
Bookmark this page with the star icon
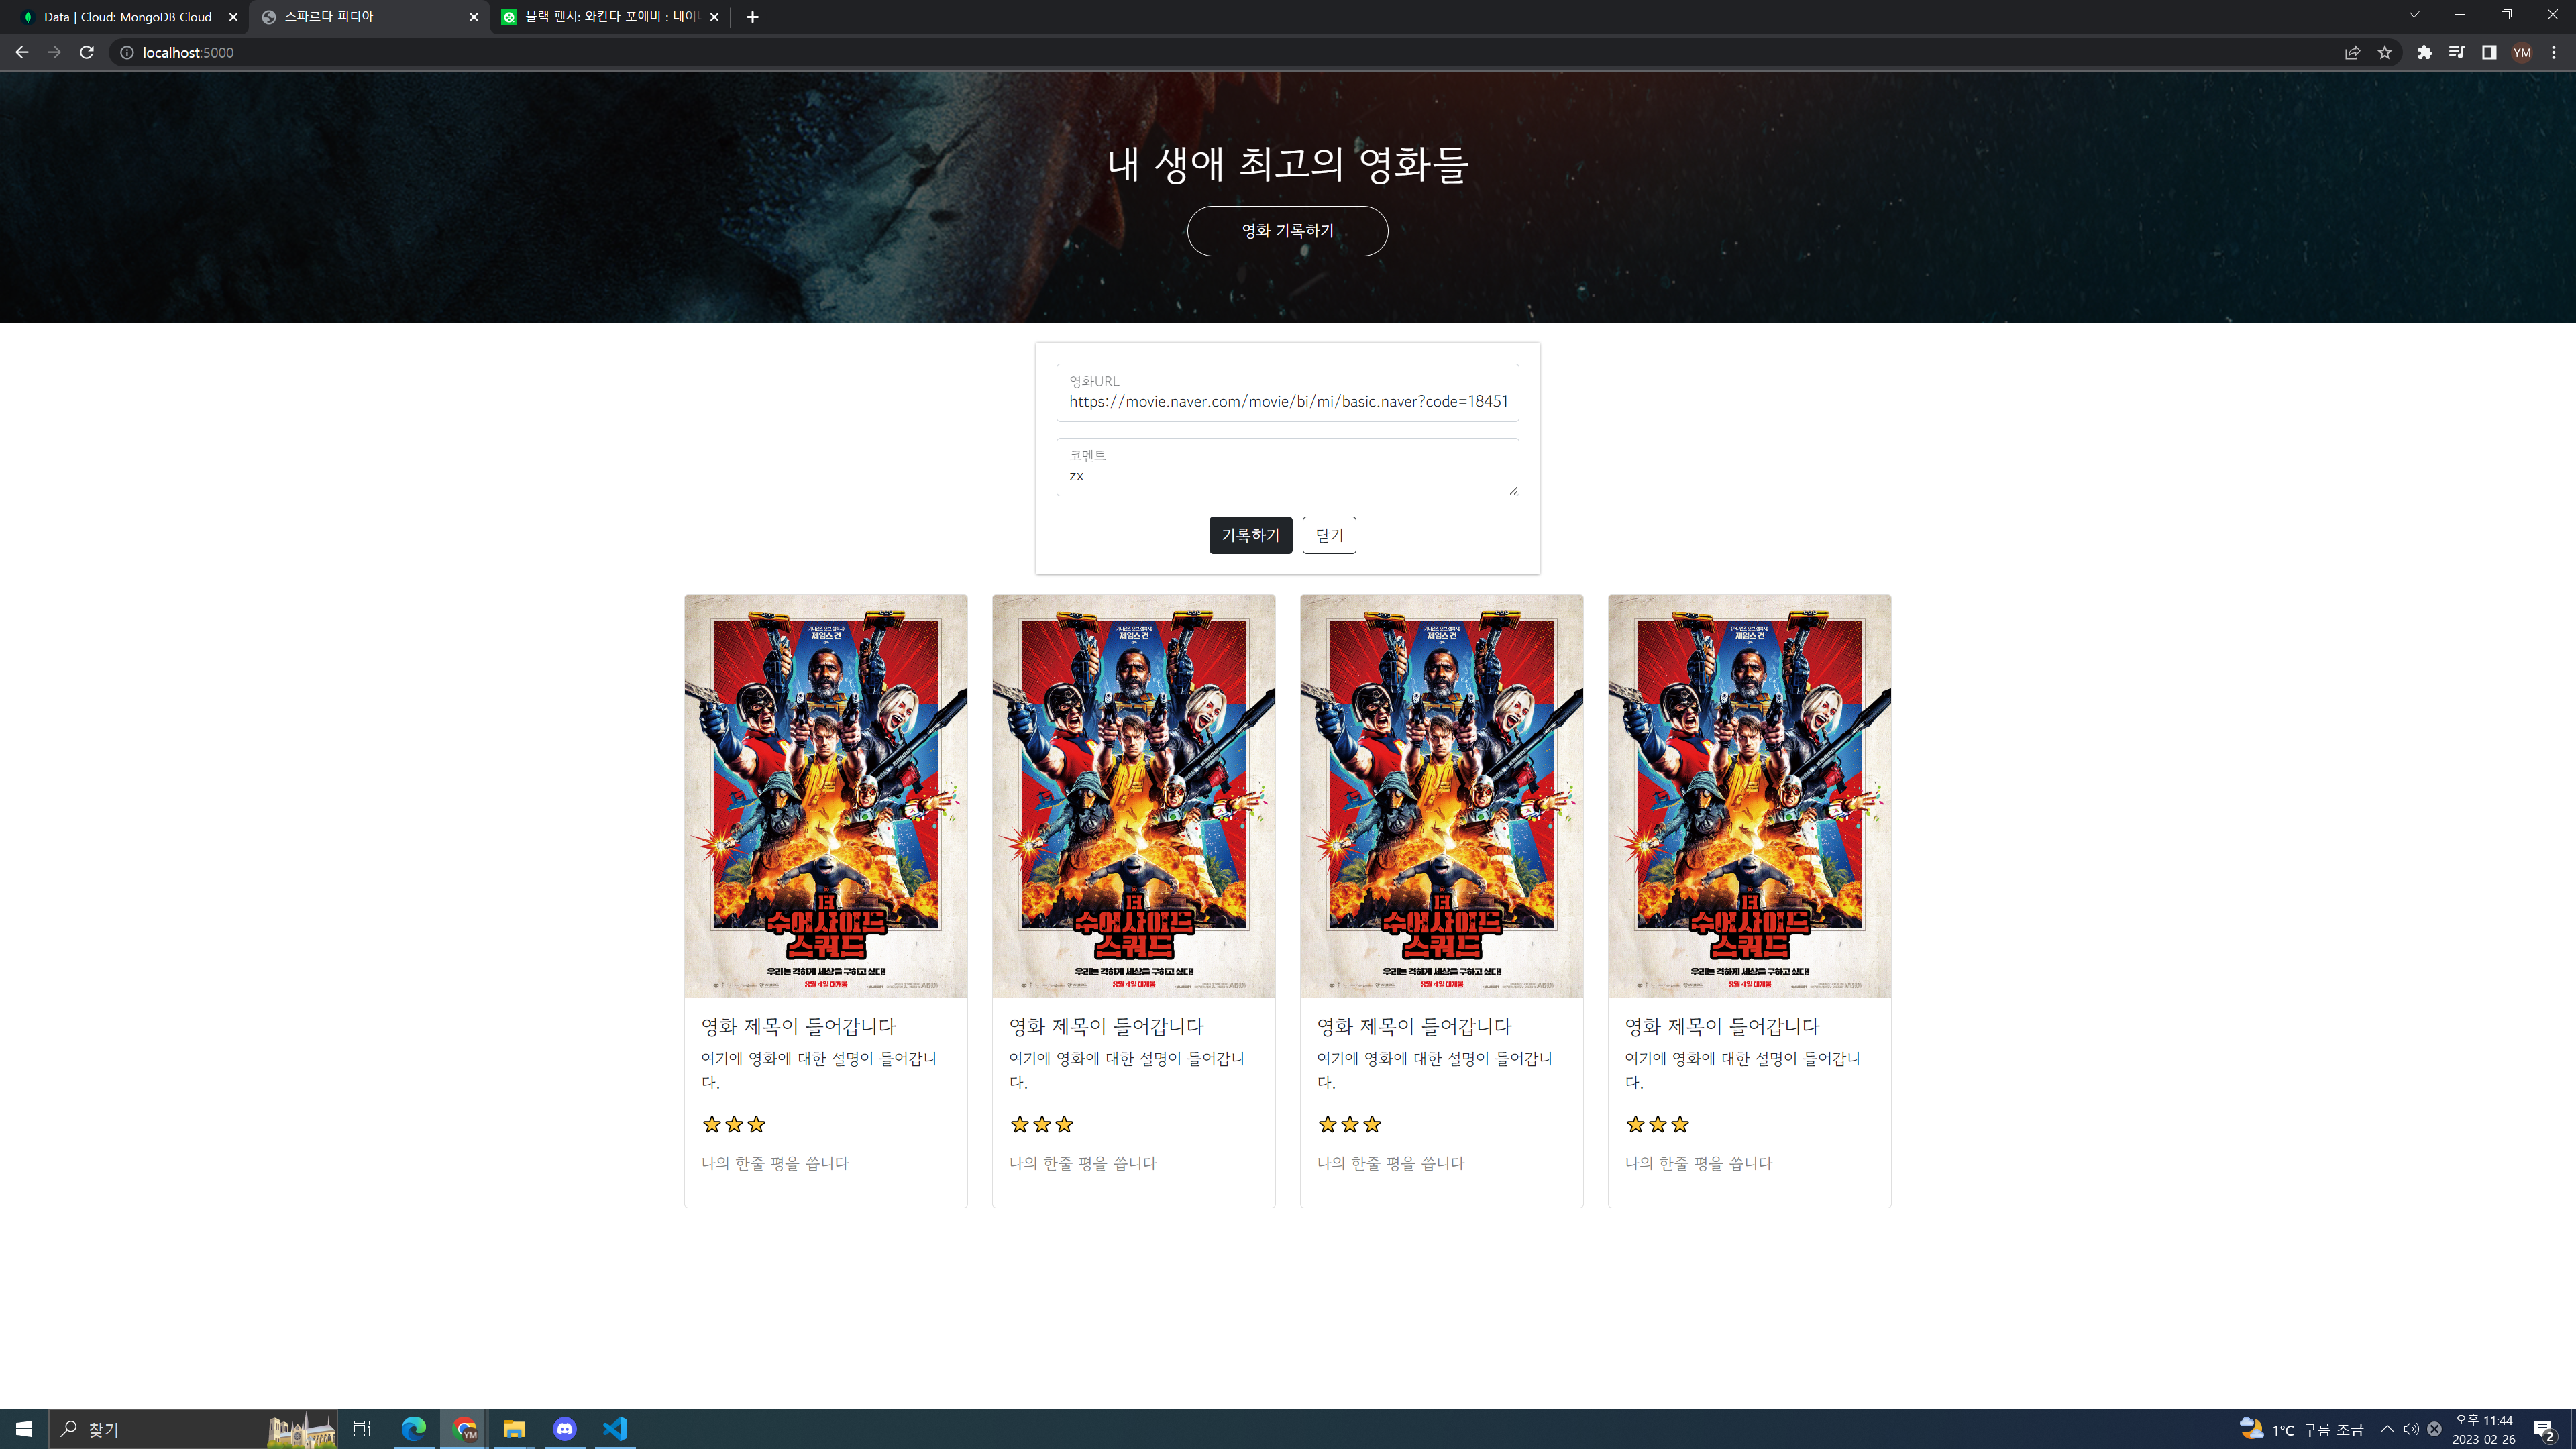coord(2385,52)
